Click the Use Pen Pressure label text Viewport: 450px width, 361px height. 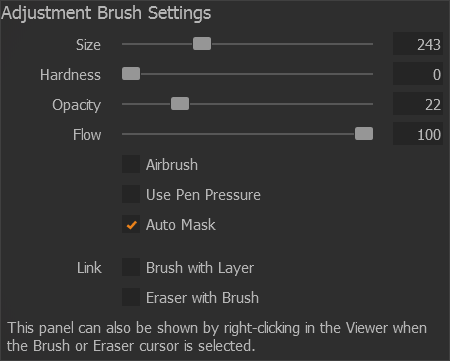click(x=203, y=195)
